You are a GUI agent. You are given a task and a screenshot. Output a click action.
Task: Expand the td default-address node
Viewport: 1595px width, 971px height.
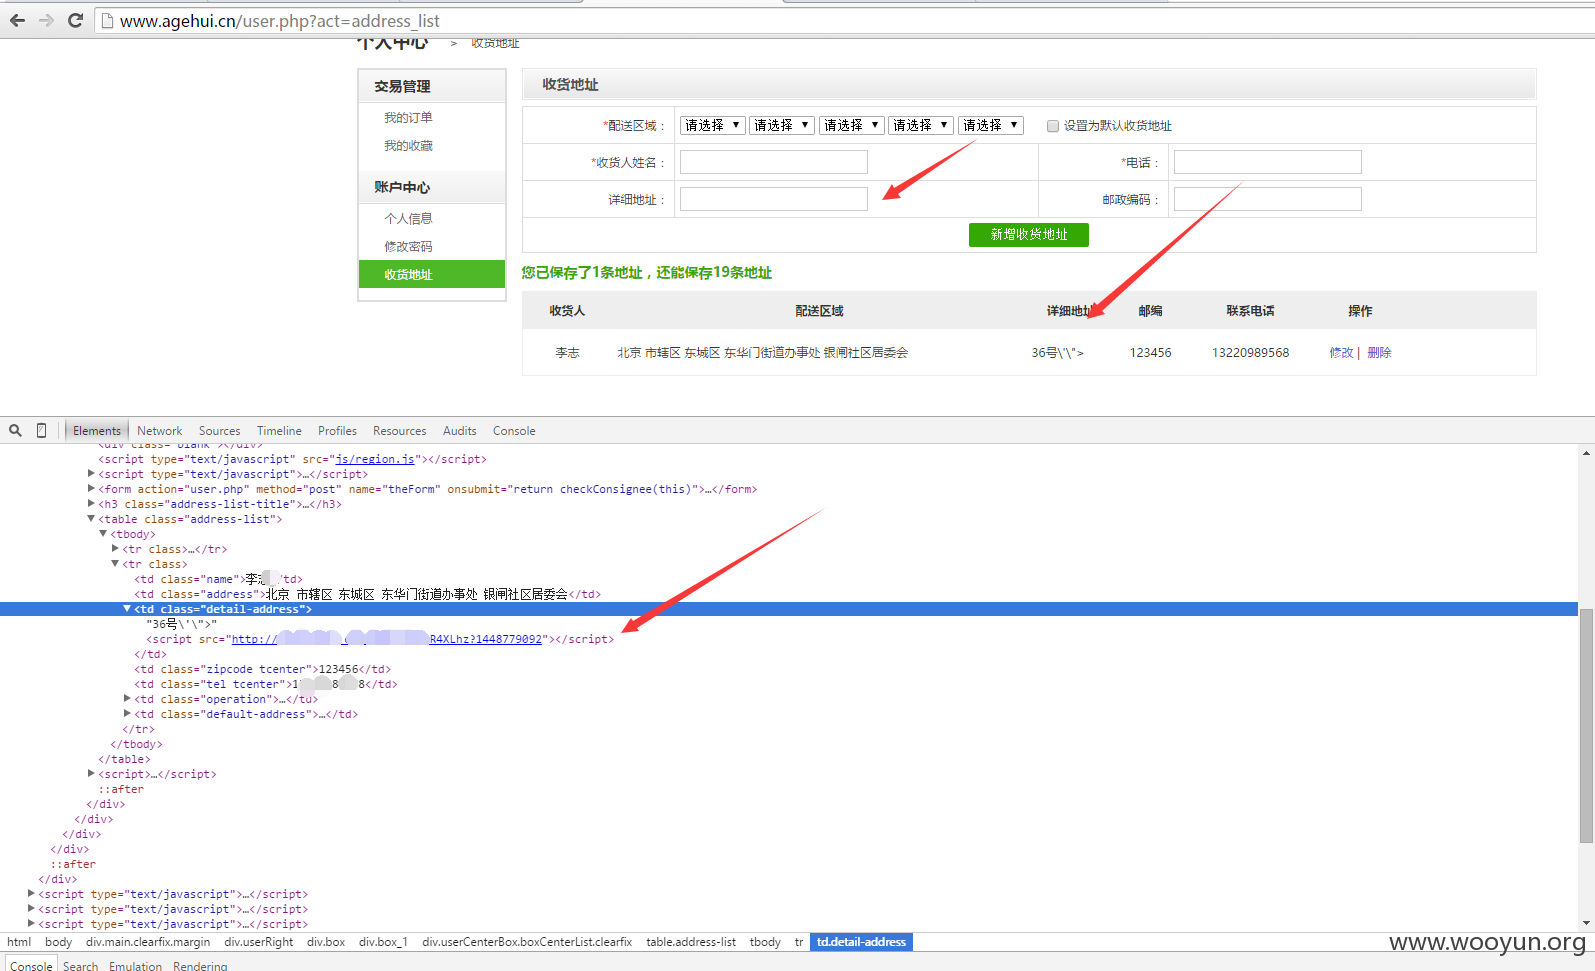pyautogui.click(x=127, y=714)
